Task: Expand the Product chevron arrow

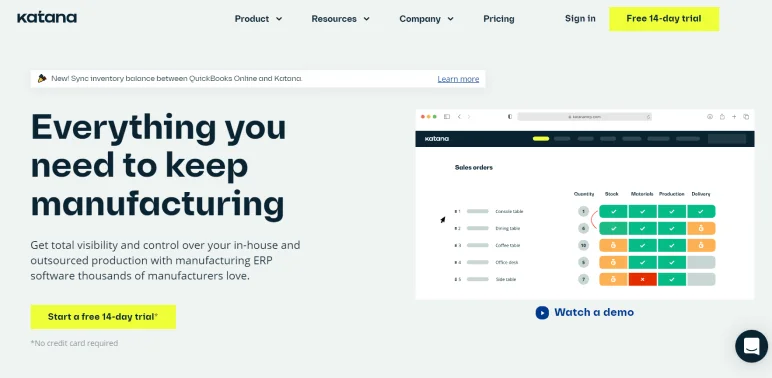Action: [279, 19]
